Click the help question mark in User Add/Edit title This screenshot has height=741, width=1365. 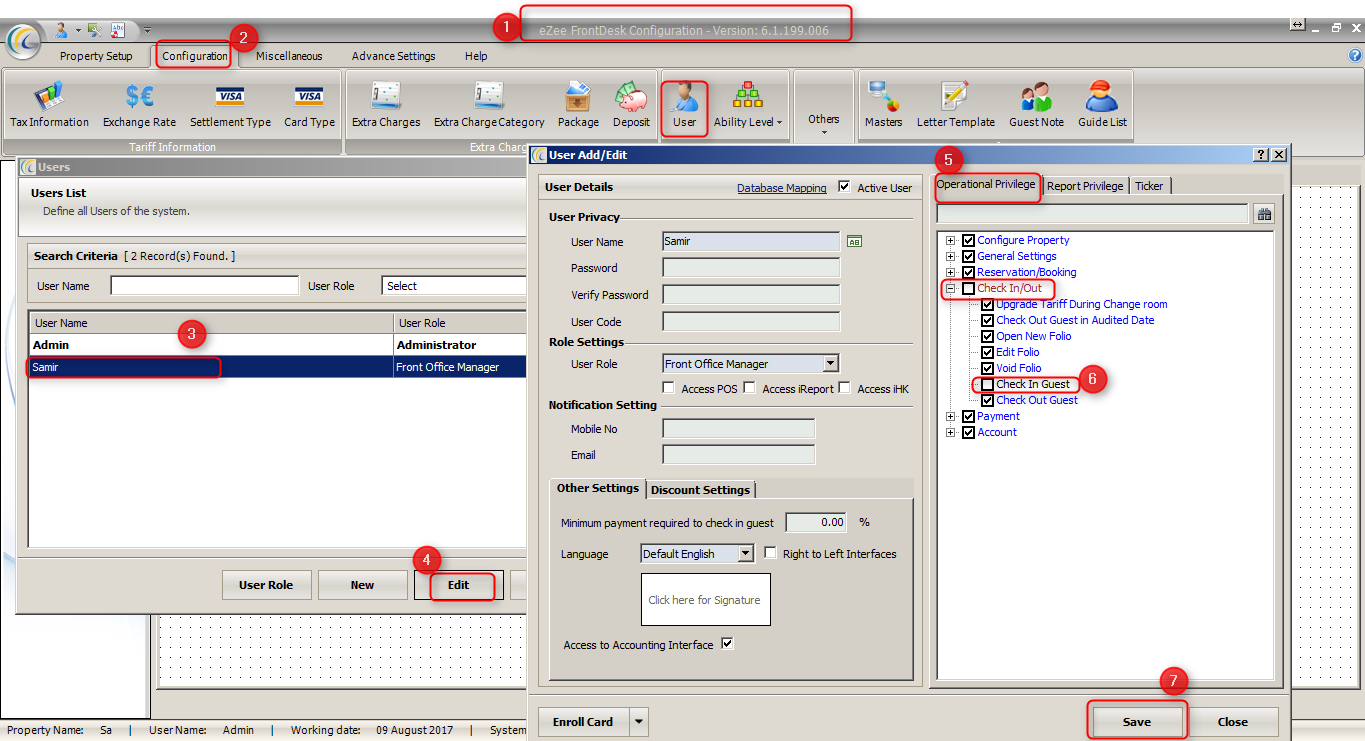coord(1261,154)
